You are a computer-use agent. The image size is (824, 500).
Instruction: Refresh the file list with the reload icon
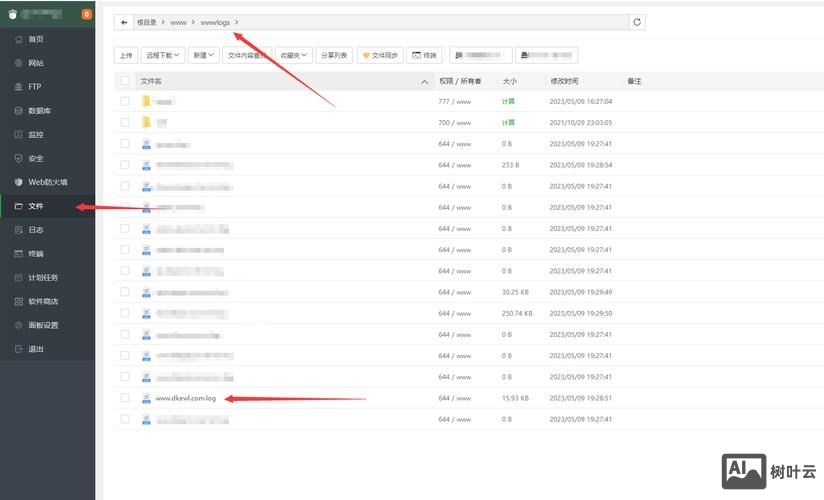tap(637, 22)
